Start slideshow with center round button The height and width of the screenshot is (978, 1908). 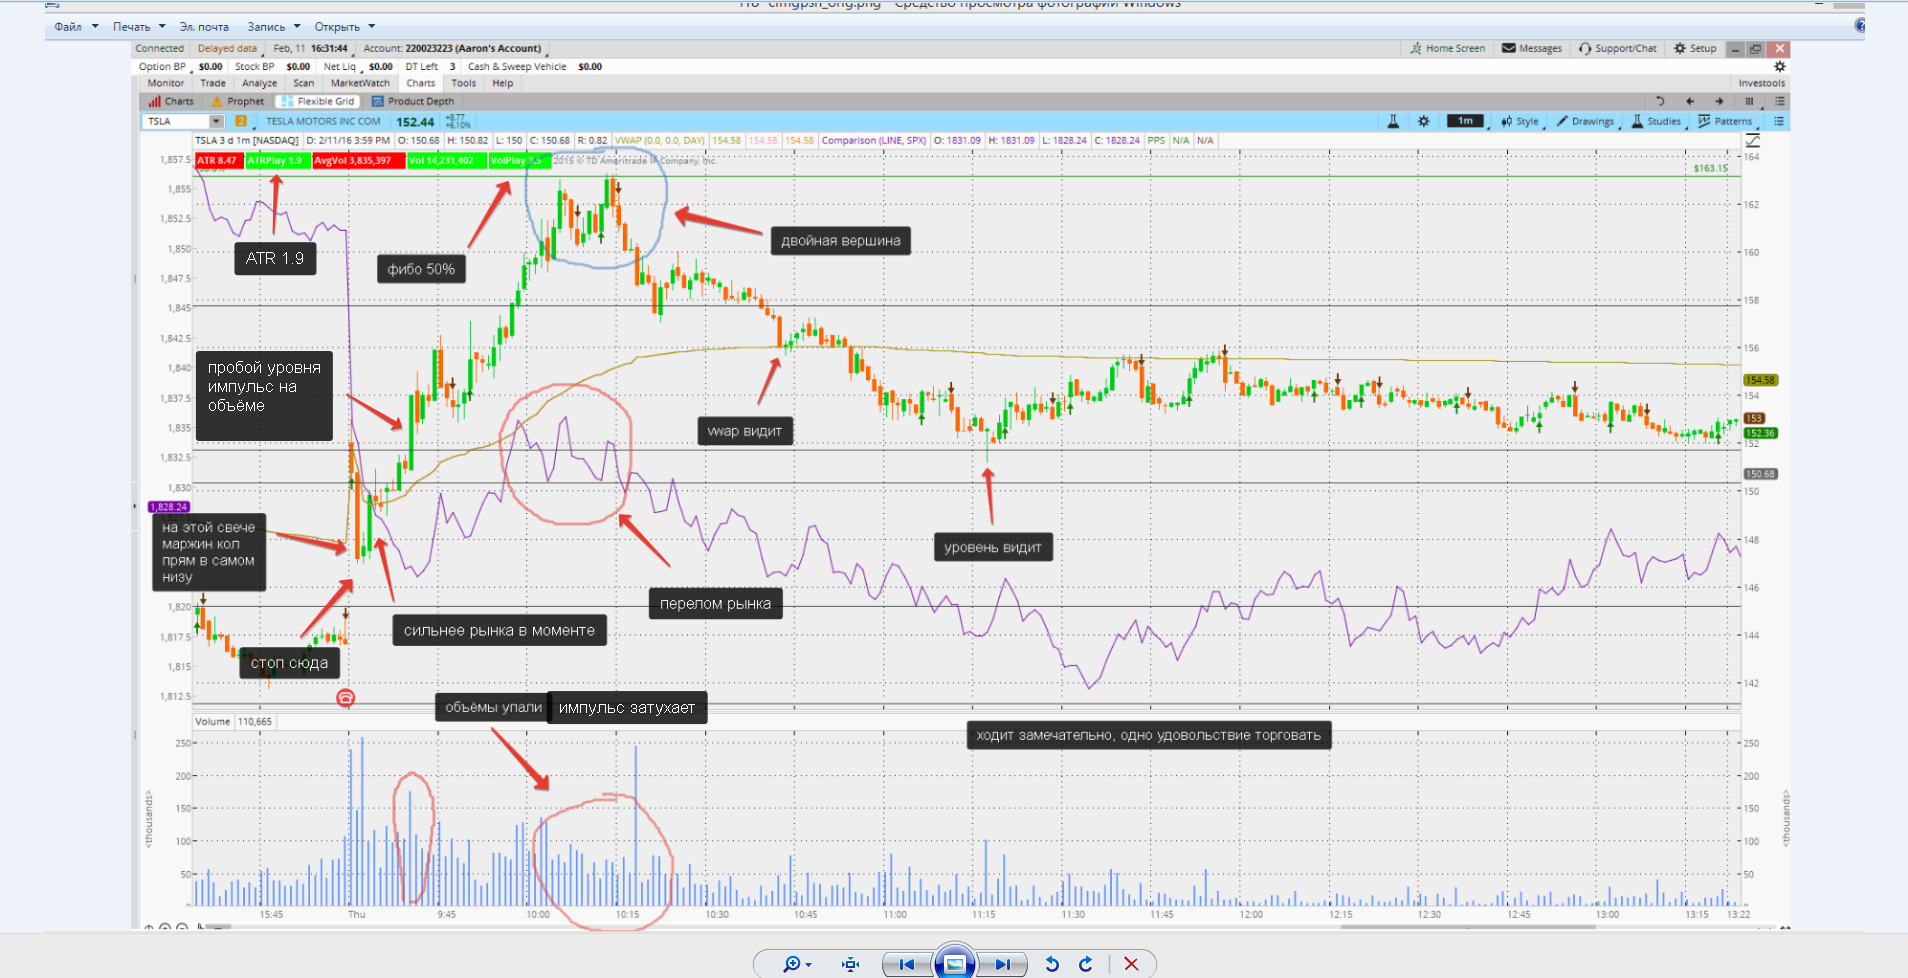tap(954, 964)
